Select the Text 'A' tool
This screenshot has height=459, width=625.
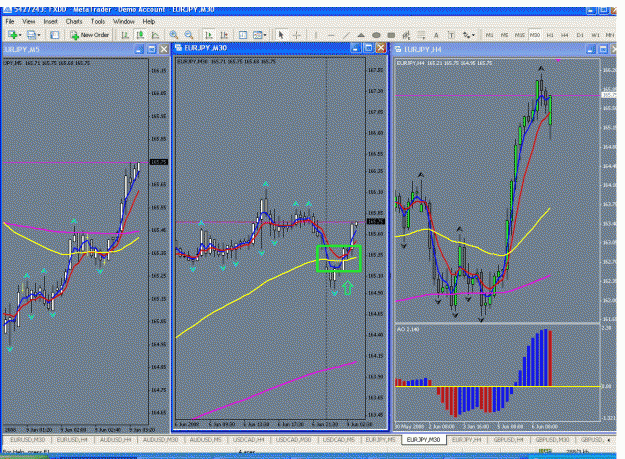436,35
